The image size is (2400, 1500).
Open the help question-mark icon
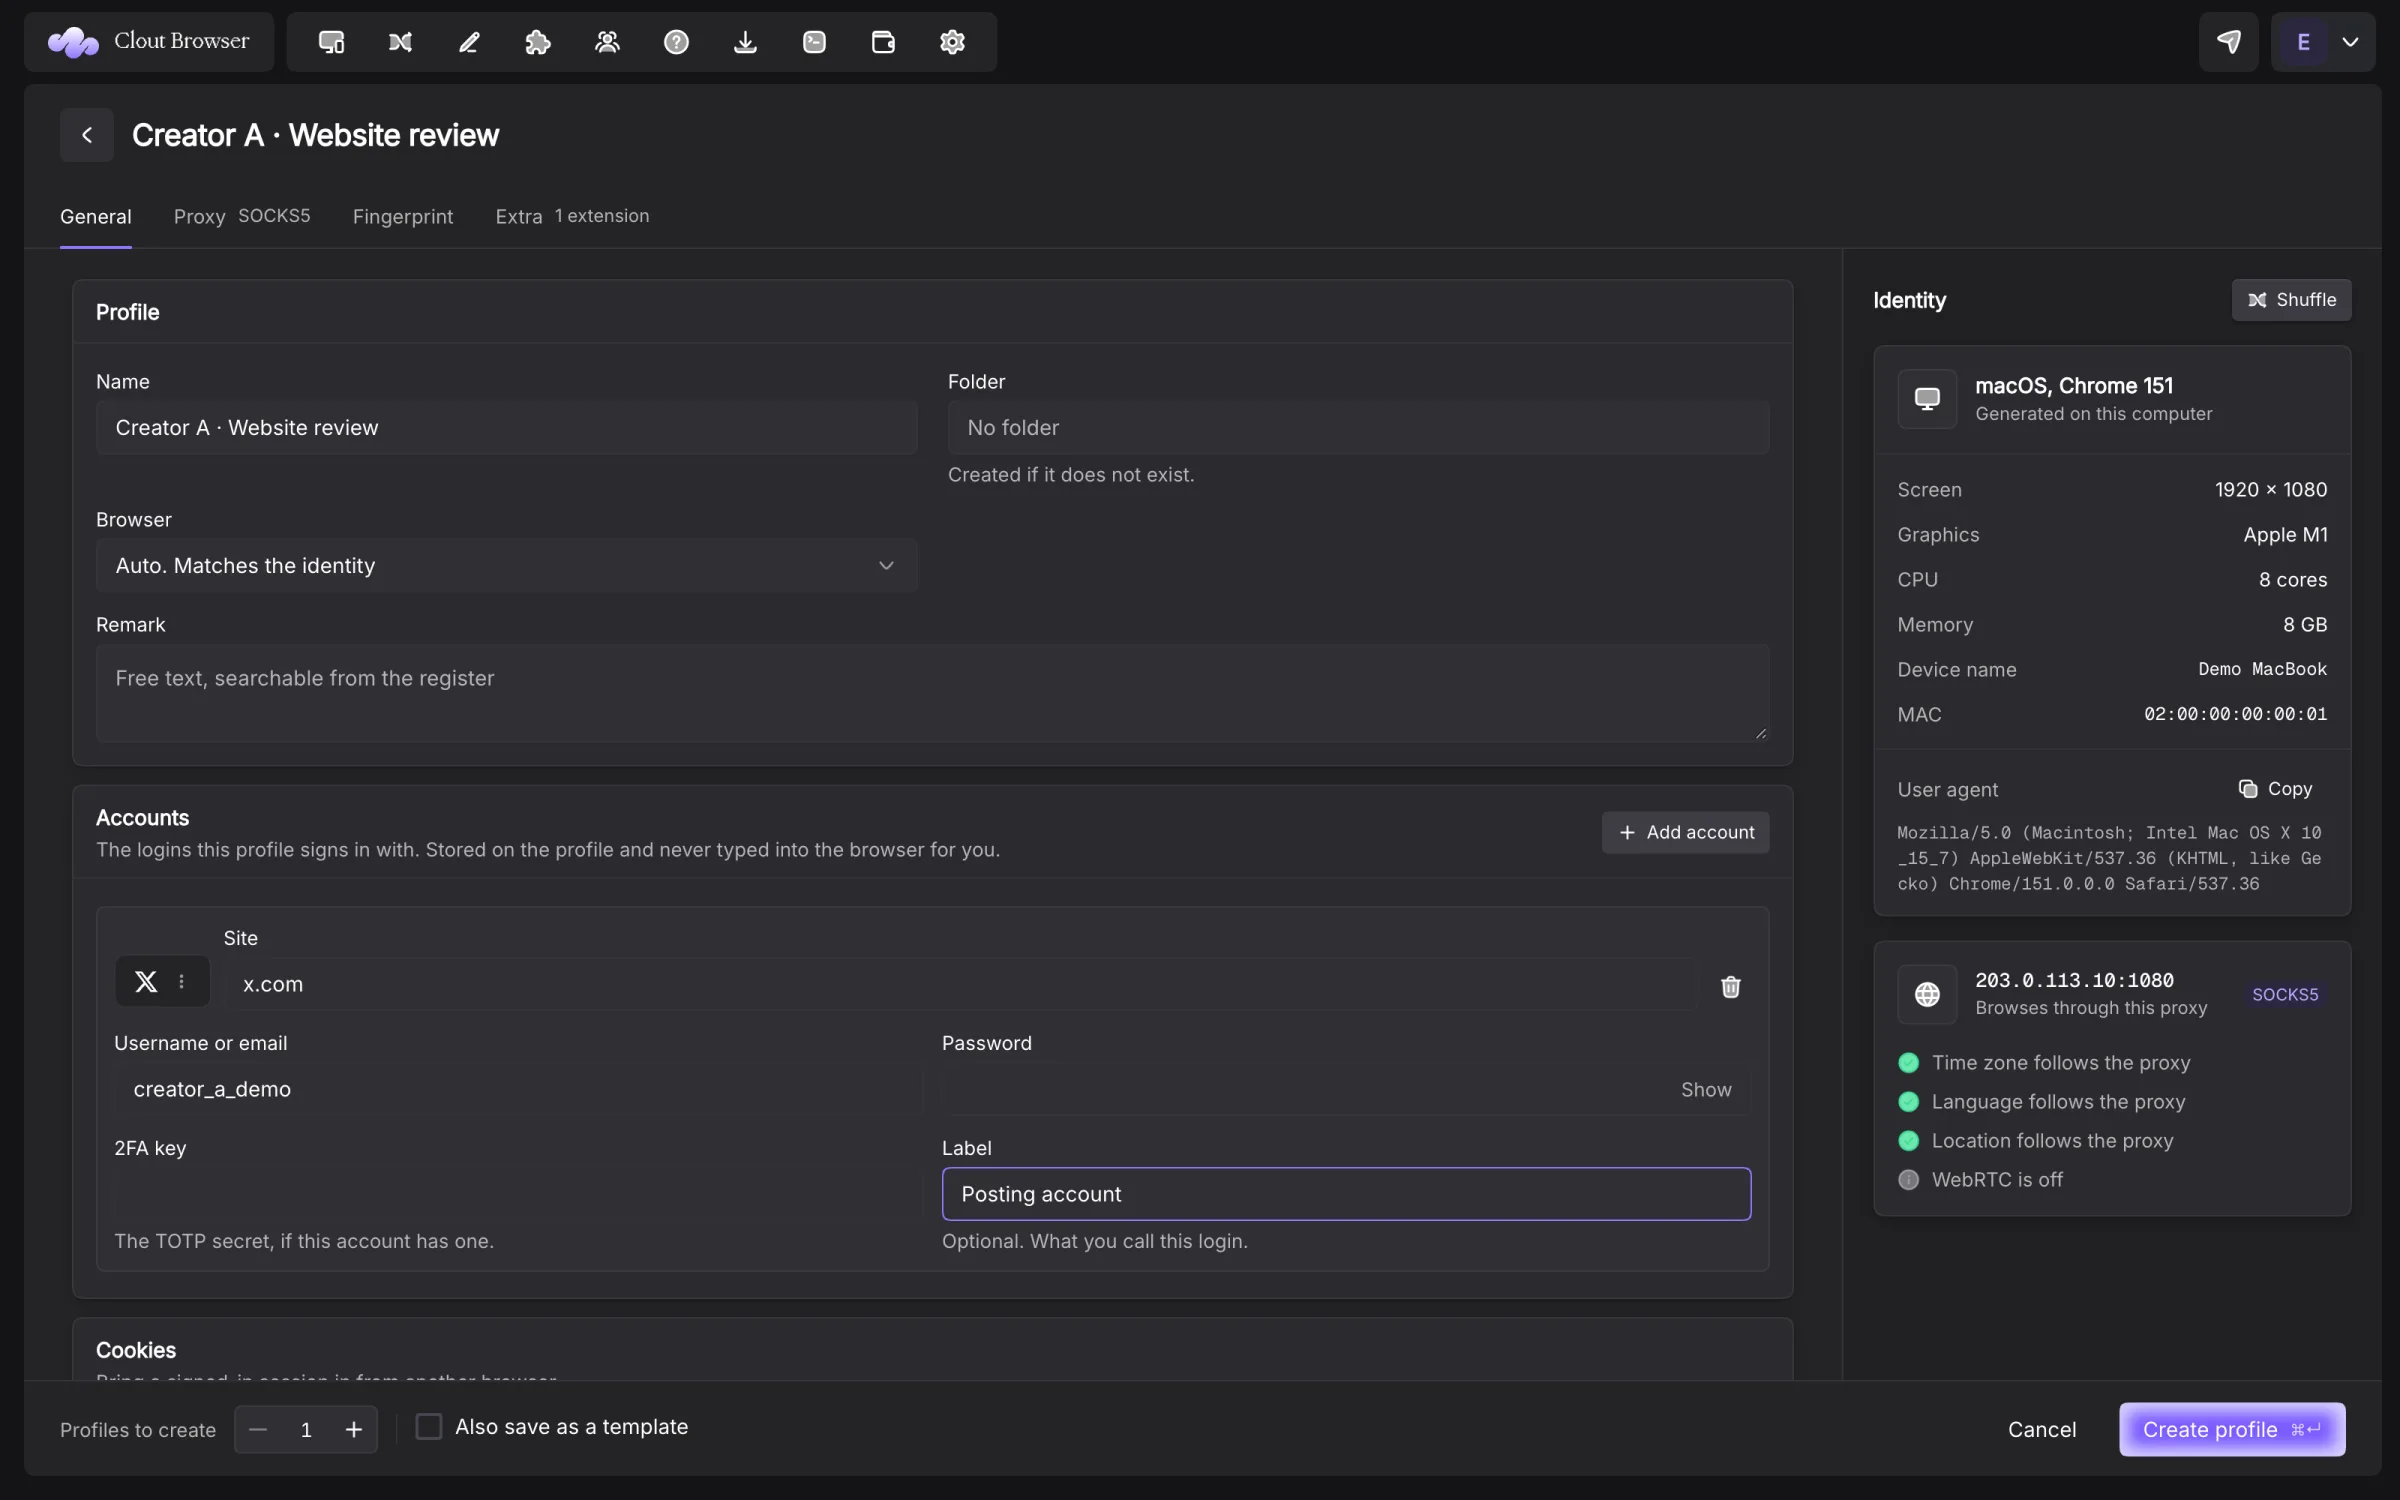[x=676, y=42]
